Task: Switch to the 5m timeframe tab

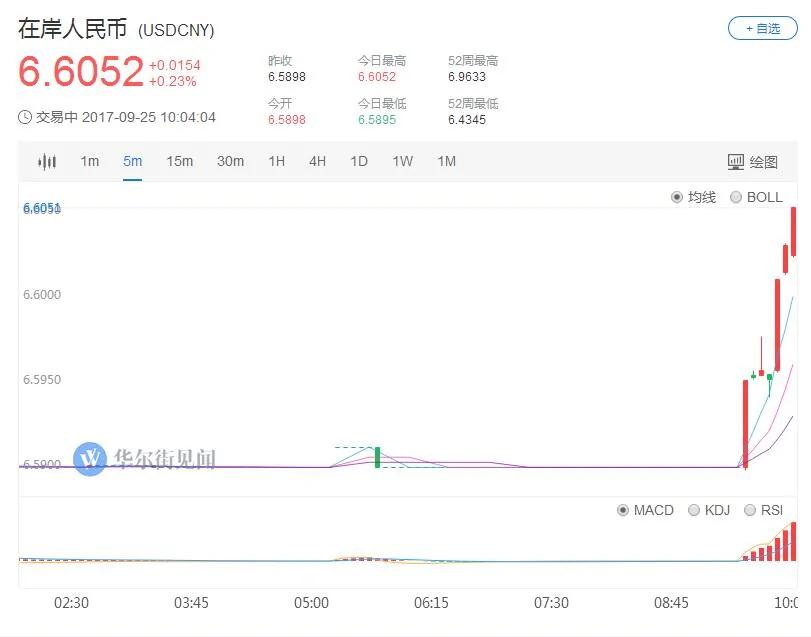Action: tap(132, 161)
